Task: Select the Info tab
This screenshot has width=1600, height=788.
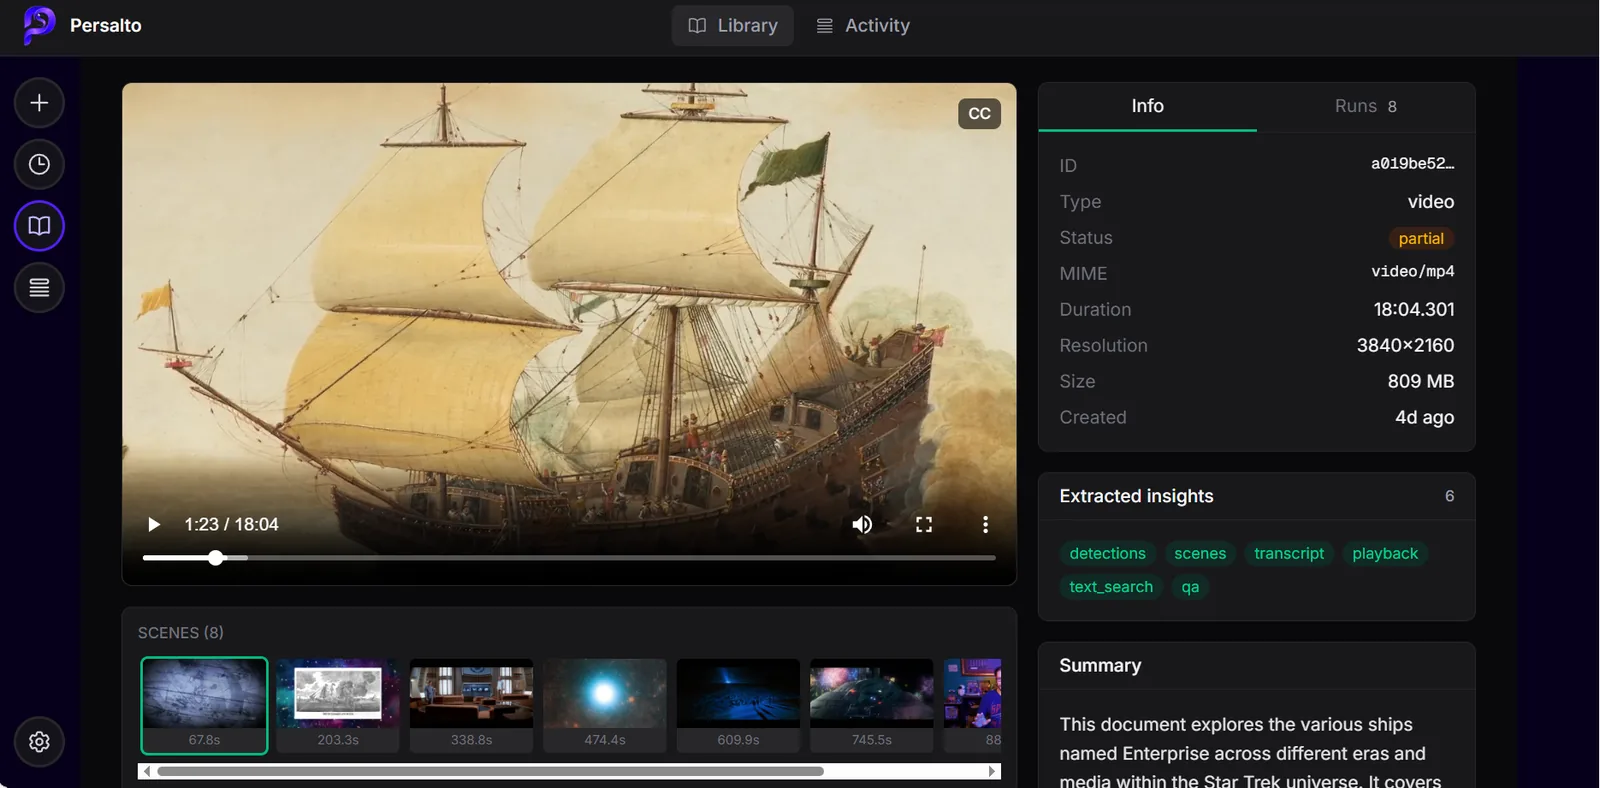Action: pos(1148,106)
